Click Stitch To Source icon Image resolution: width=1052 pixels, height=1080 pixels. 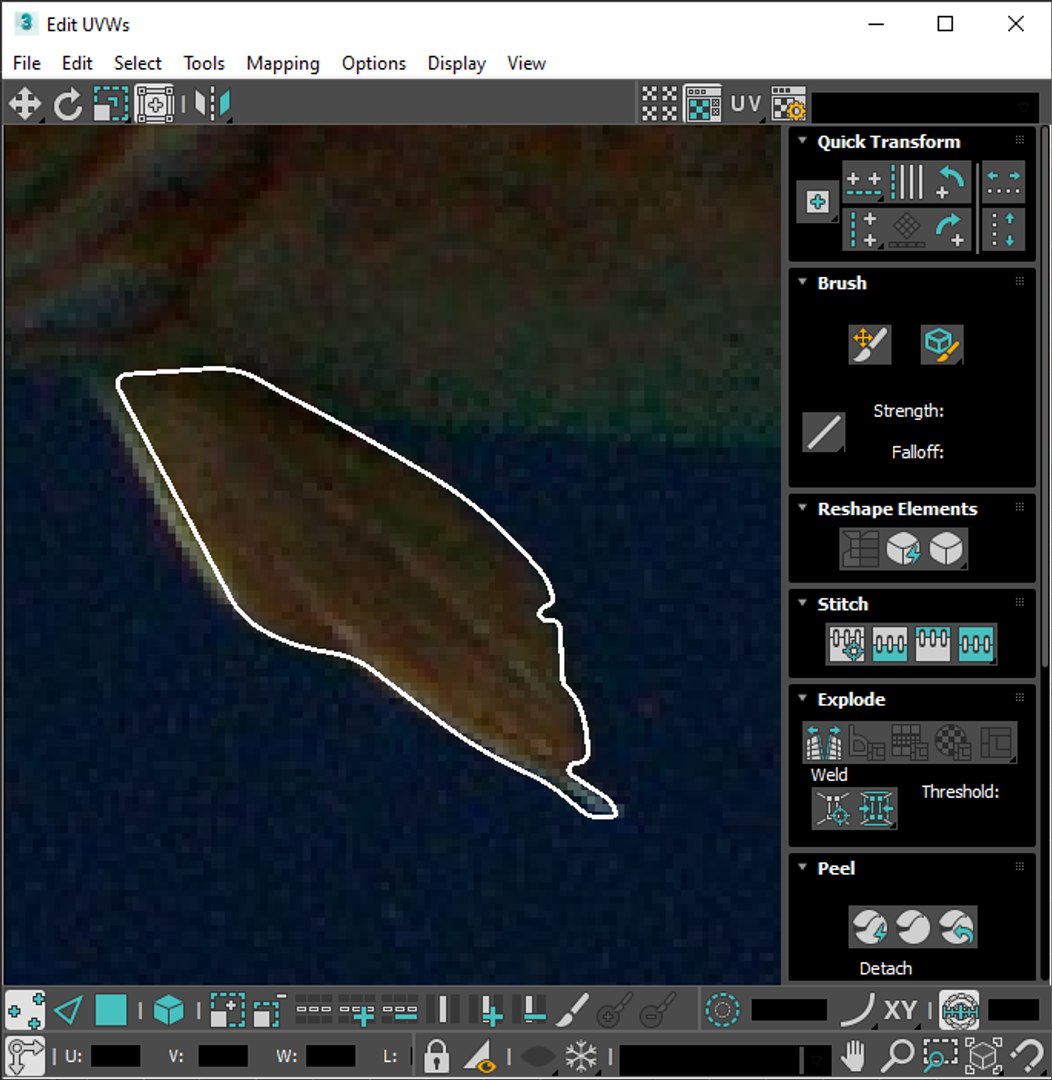(x=933, y=644)
